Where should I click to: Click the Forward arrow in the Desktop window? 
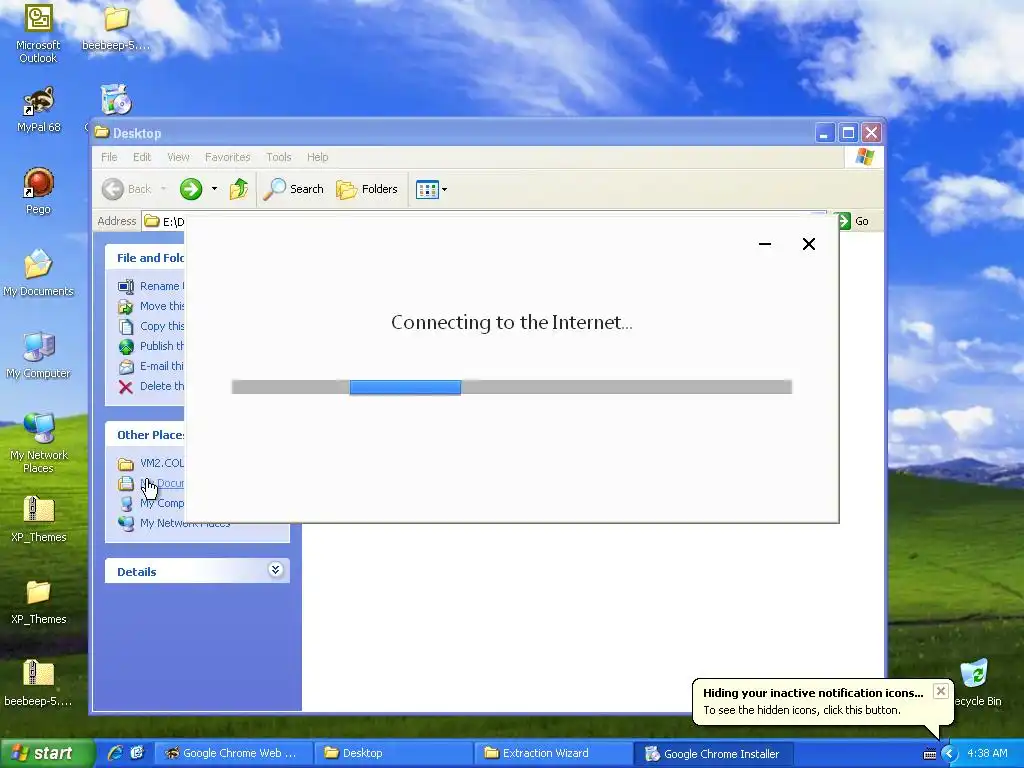coord(191,189)
